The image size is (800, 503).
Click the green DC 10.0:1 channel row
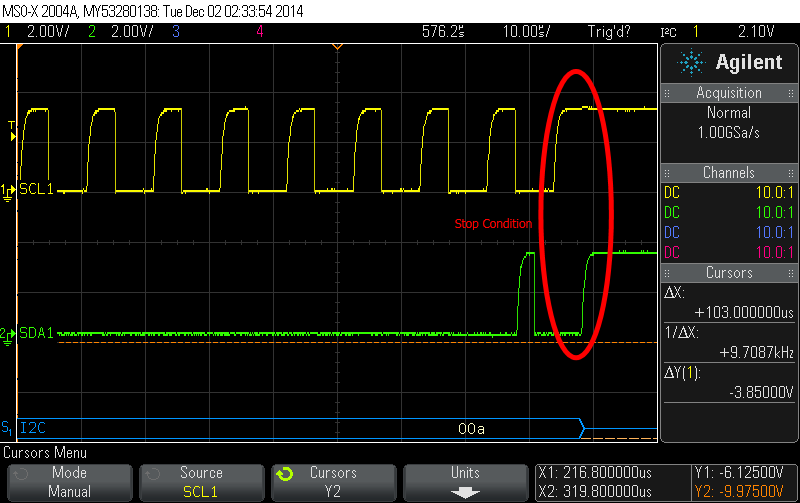[729, 212]
